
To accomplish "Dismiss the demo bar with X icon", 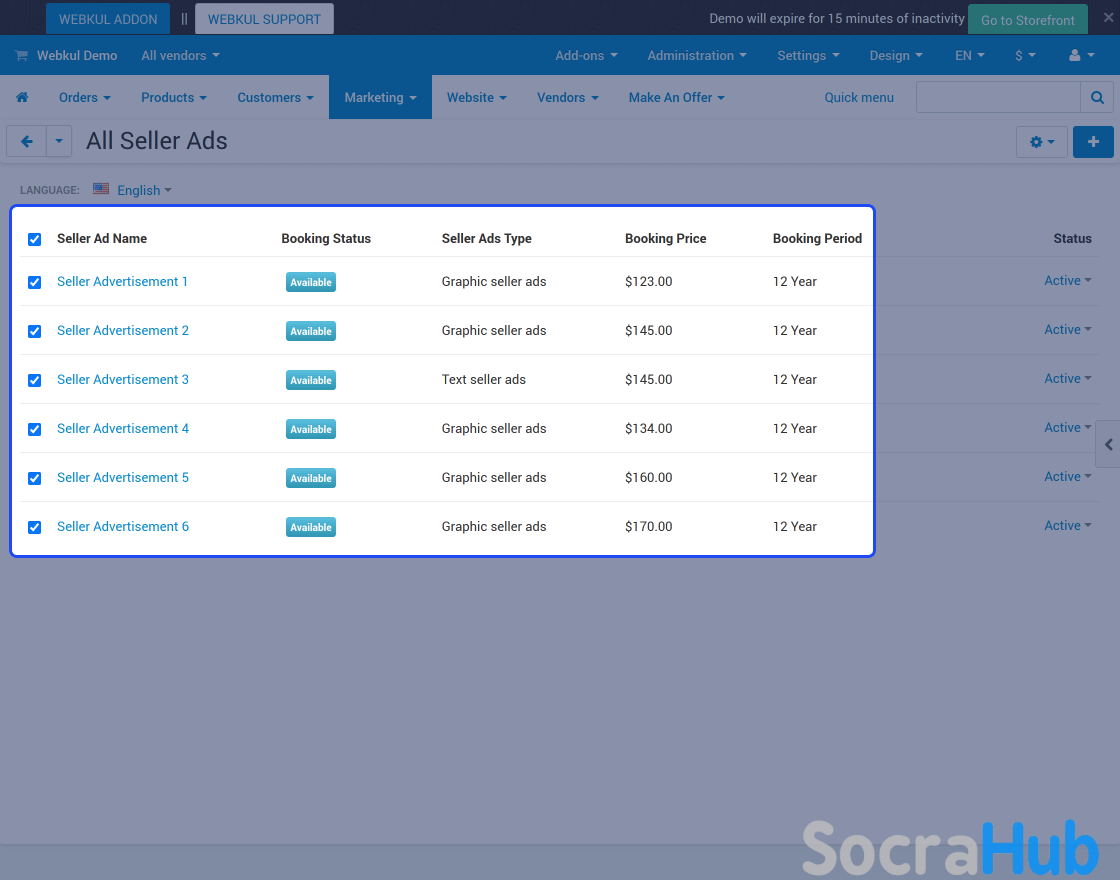I will click(1107, 18).
